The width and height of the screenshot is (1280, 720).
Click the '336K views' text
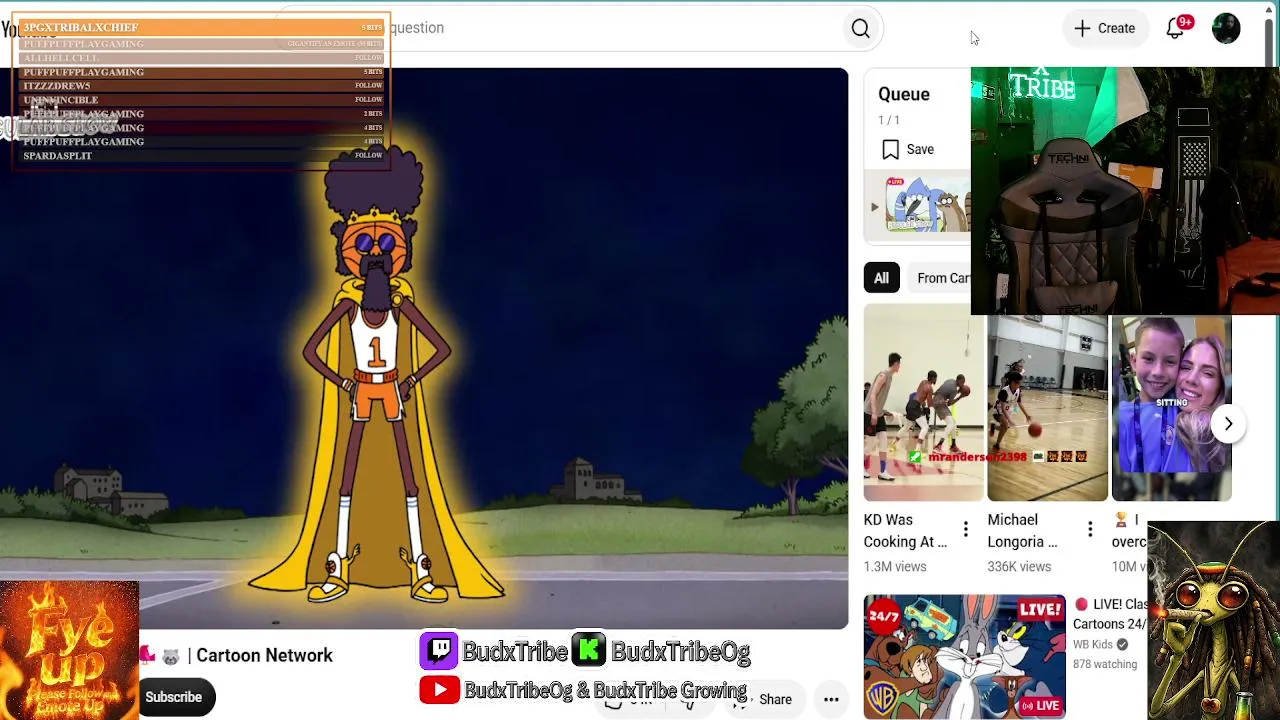(1019, 566)
